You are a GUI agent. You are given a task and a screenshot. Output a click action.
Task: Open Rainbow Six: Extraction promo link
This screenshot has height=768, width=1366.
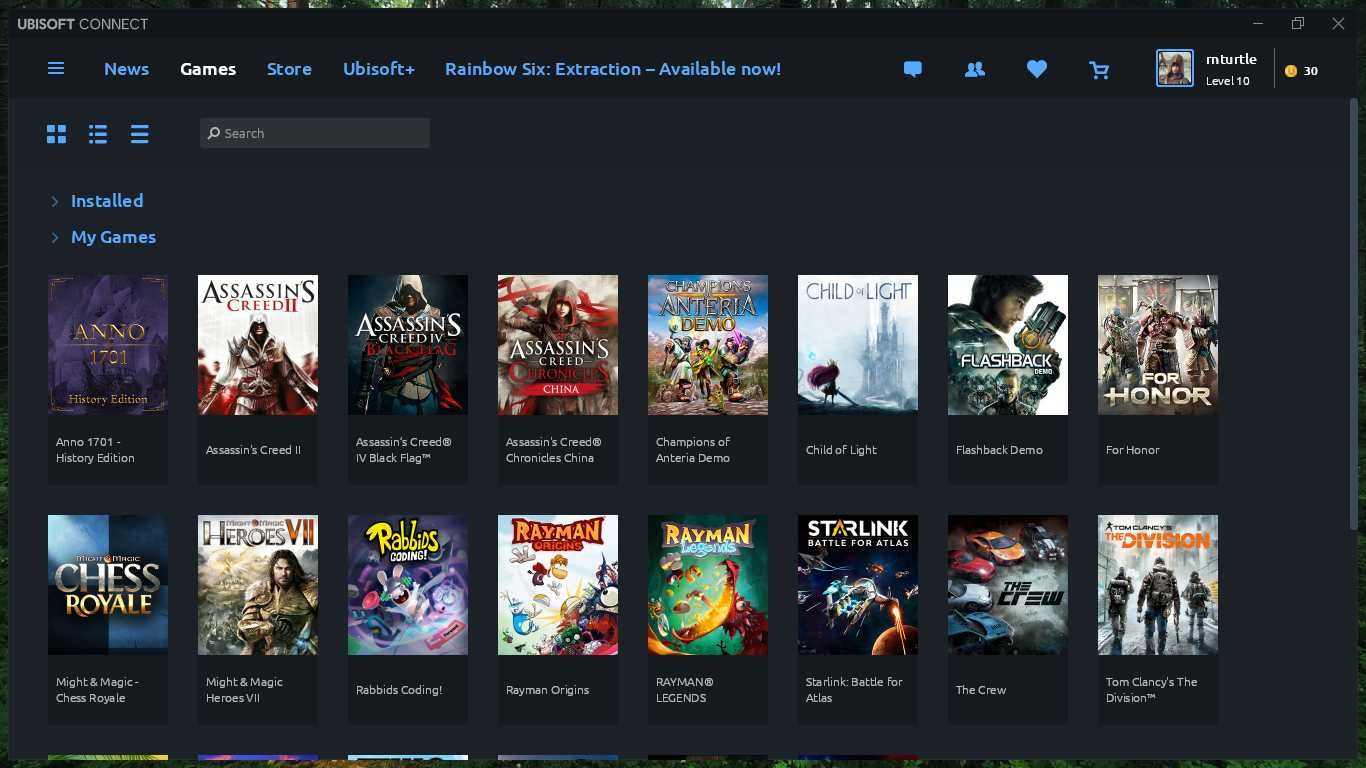(613, 69)
